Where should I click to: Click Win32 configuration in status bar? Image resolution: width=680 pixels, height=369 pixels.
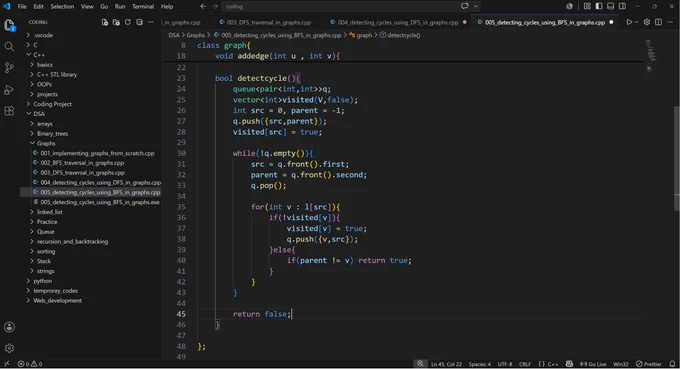click(620, 364)
